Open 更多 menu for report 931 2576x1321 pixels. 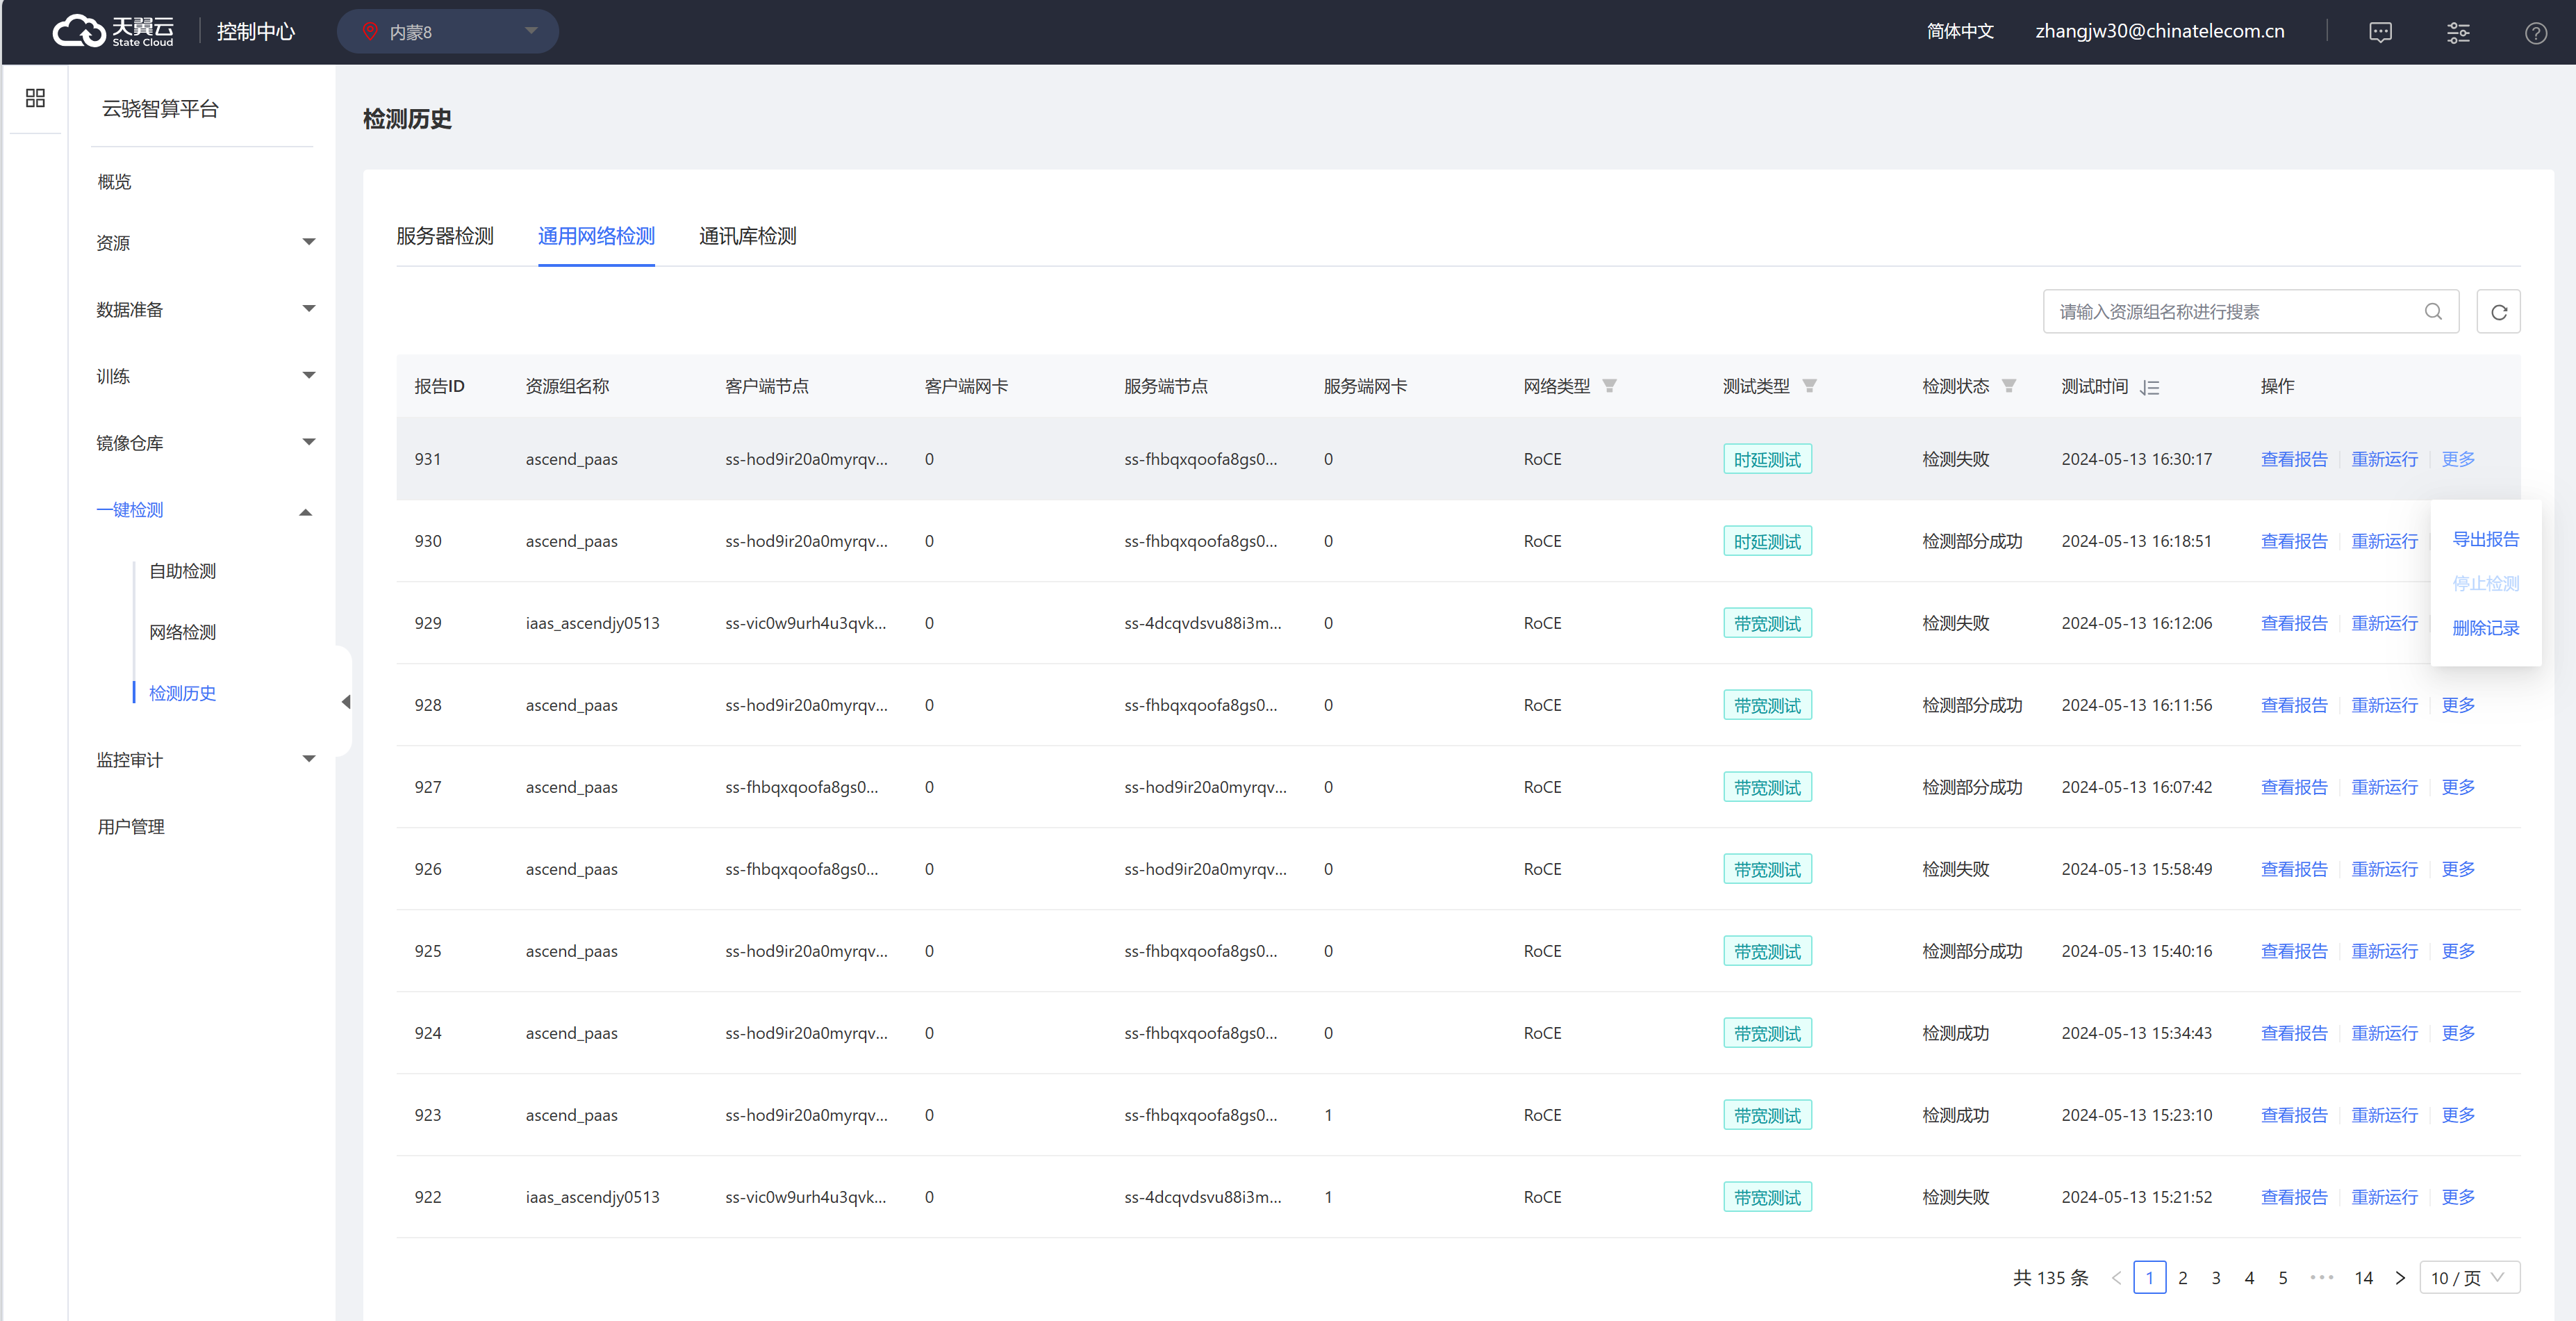[x=2458, y=459]
